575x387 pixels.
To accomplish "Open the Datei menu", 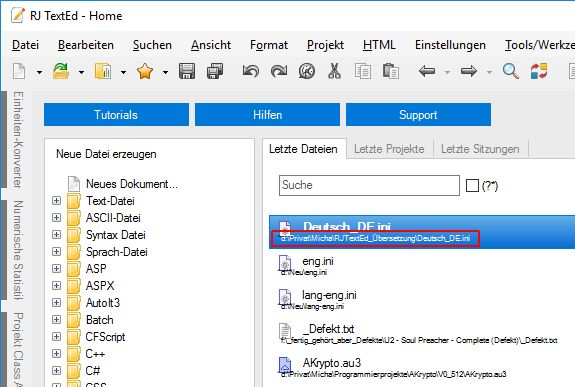I will pyautogui.click(x=25, y=45).
